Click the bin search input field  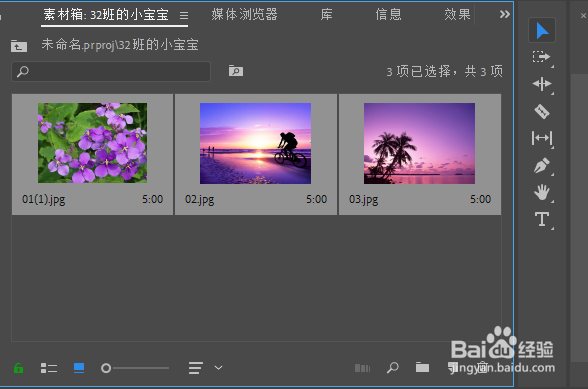click(111, 71)
